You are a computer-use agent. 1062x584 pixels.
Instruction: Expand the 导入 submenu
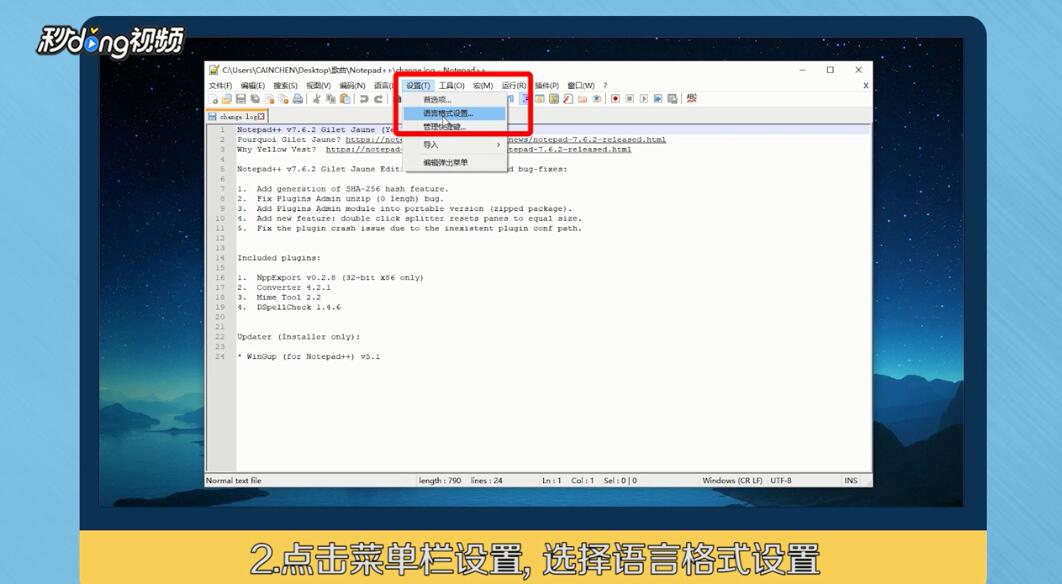pos(454,144)
